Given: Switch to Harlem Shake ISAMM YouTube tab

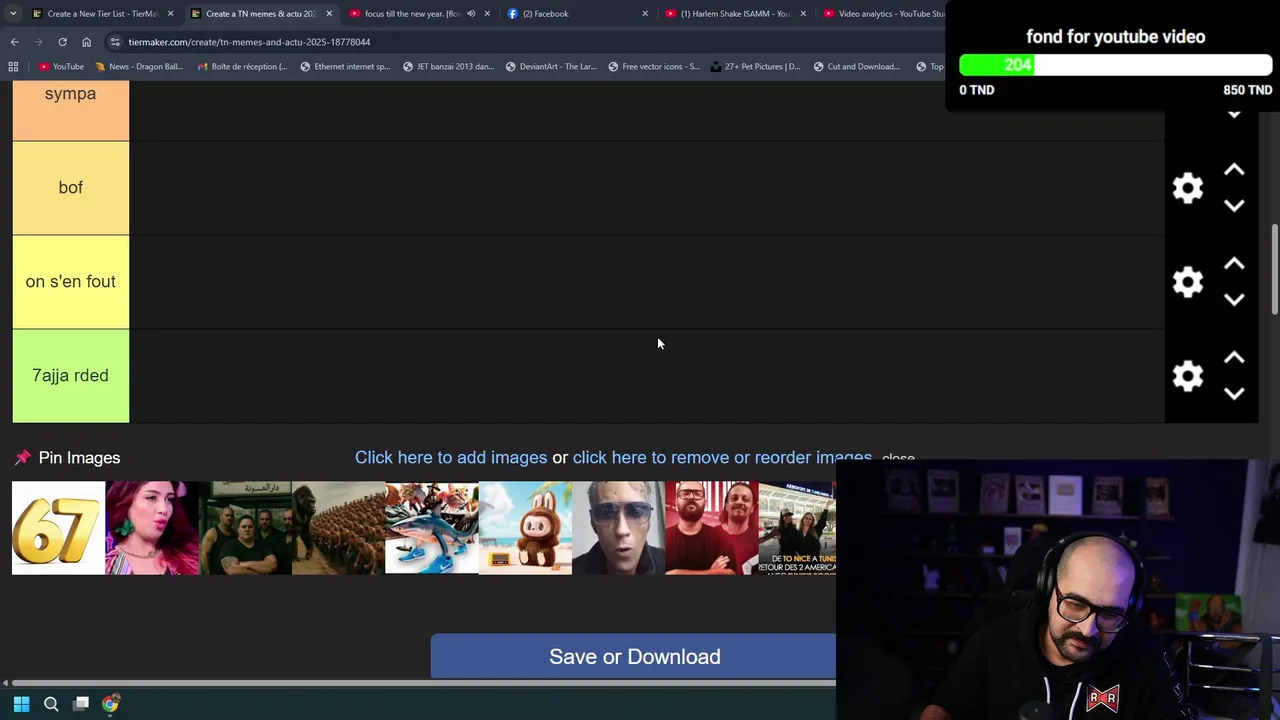Looking at the screenshot, I should click(x=735, y=14).
